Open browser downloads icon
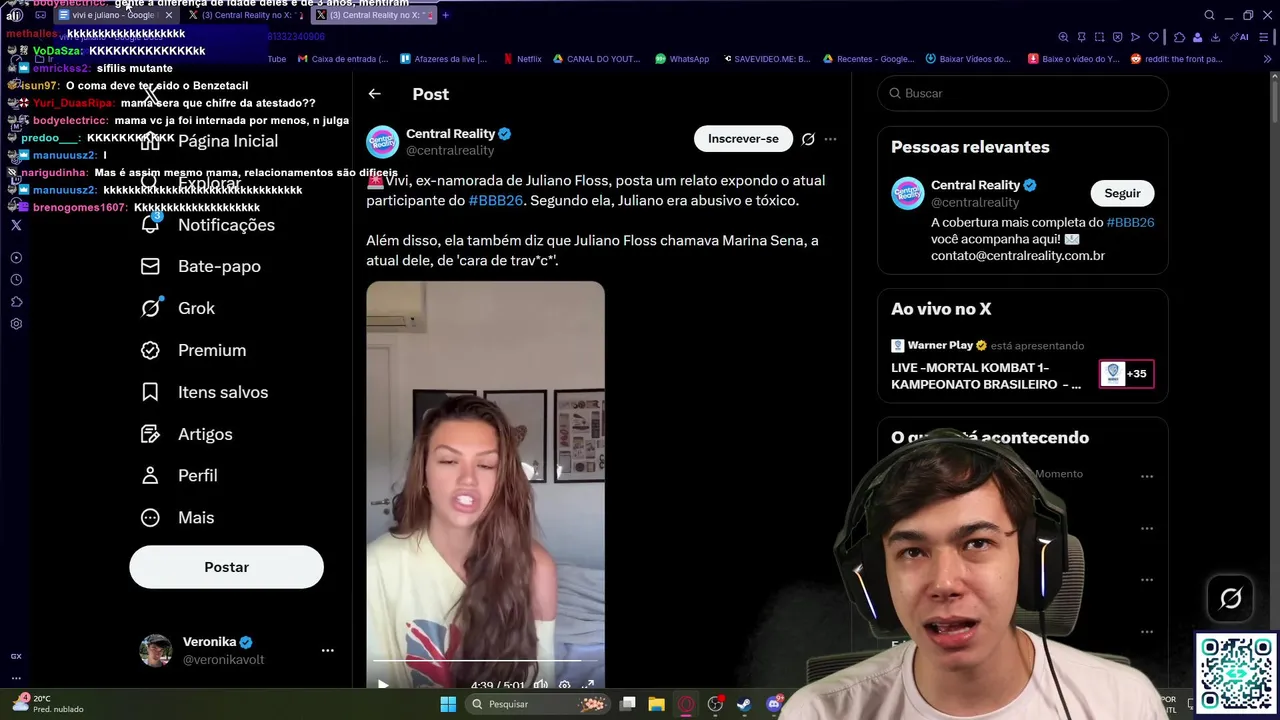The height and width of the screenshot is (720, 1280). tap(1215, 37)
